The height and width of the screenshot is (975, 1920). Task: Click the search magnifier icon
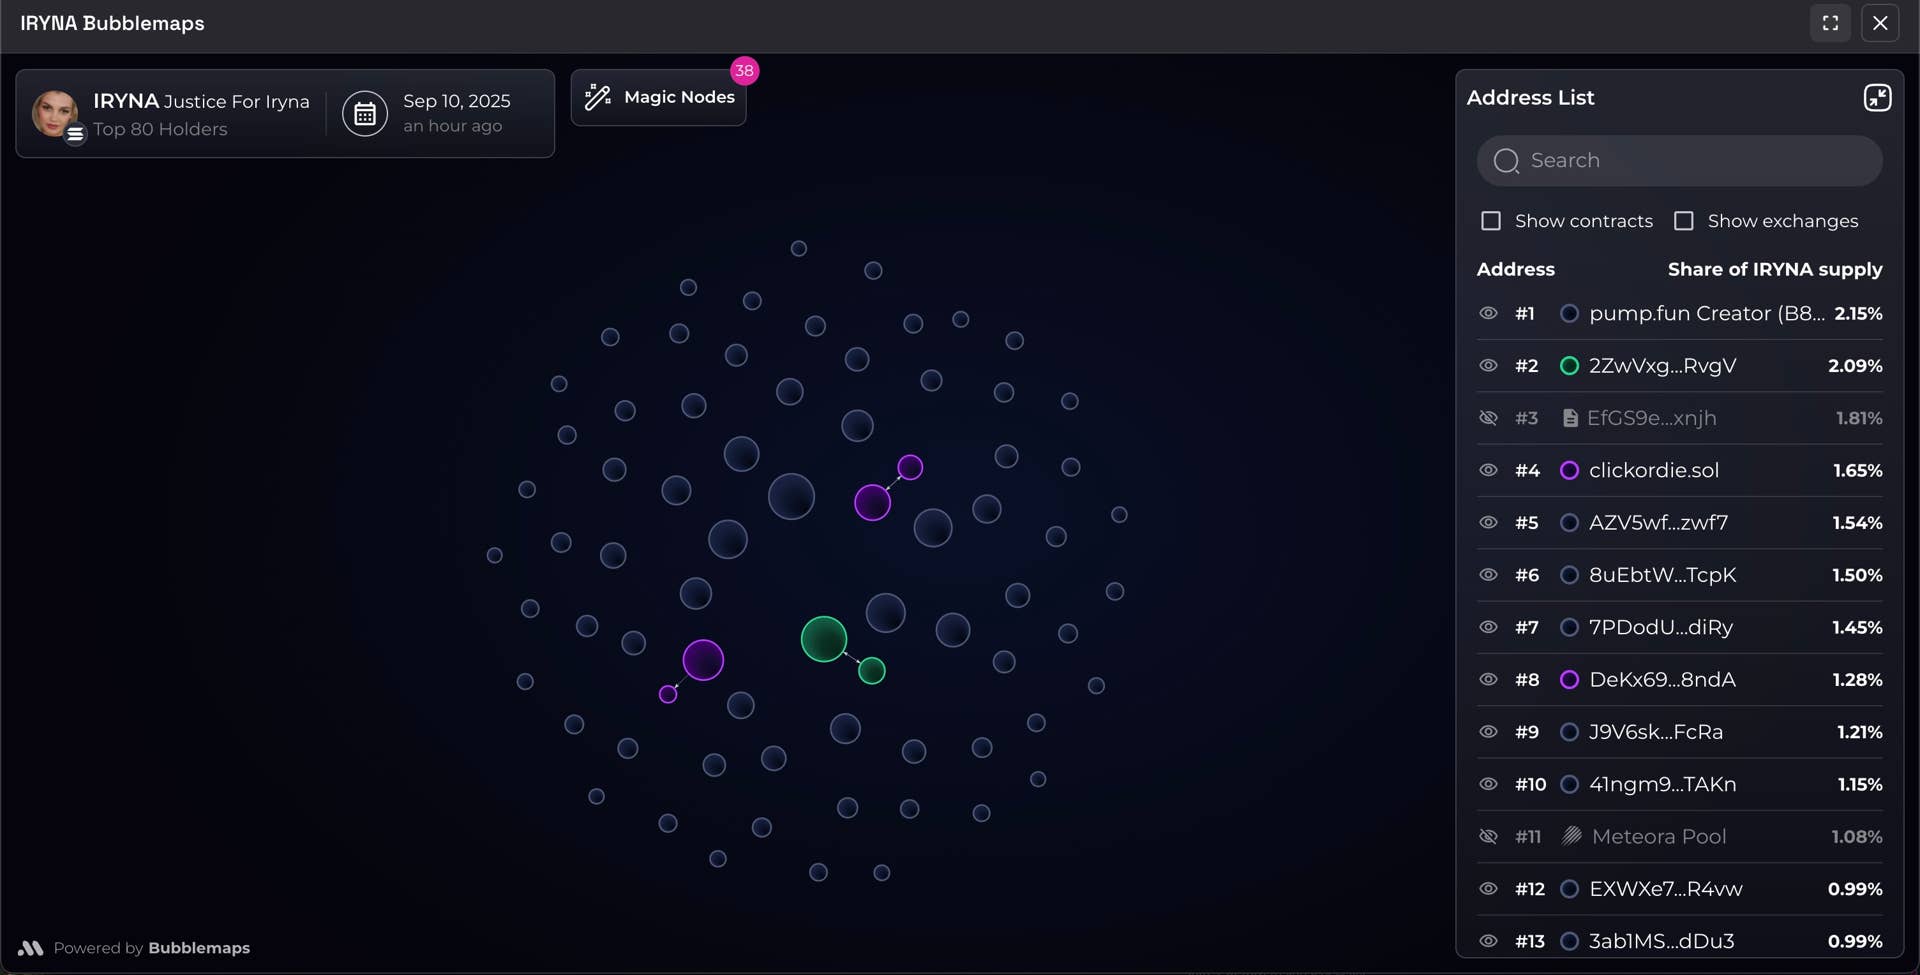1506,161
